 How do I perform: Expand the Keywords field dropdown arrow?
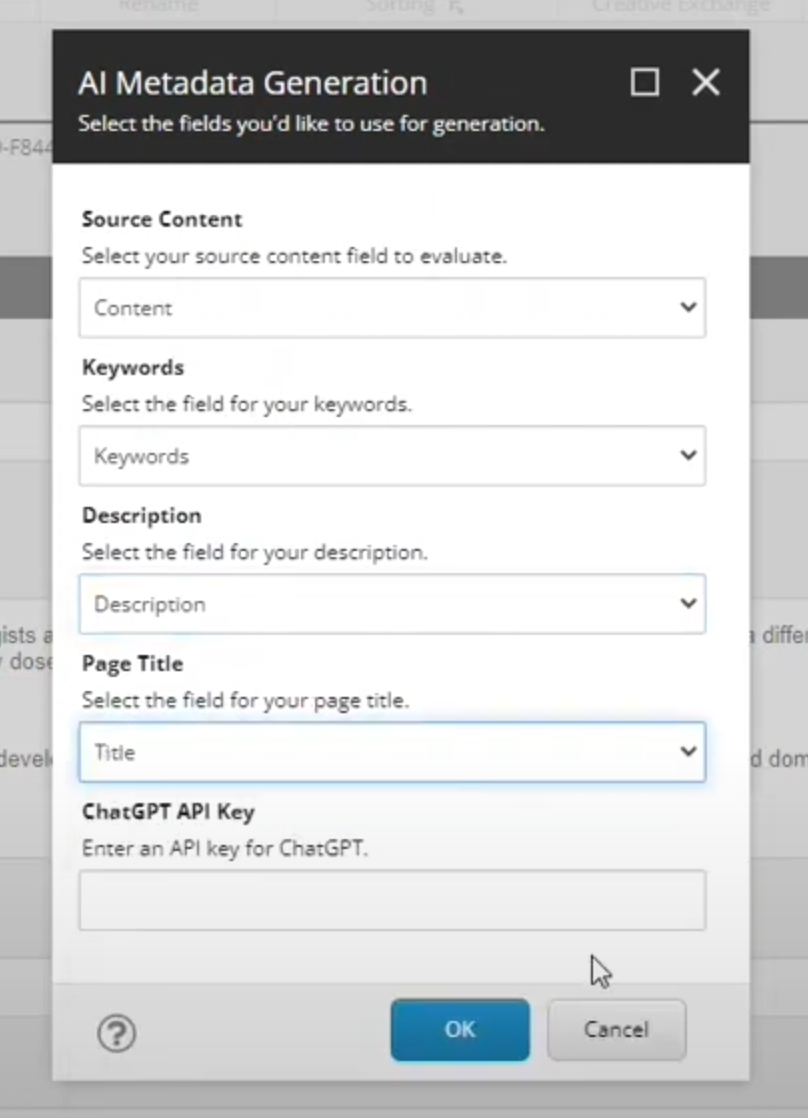[x=688, y=456]
